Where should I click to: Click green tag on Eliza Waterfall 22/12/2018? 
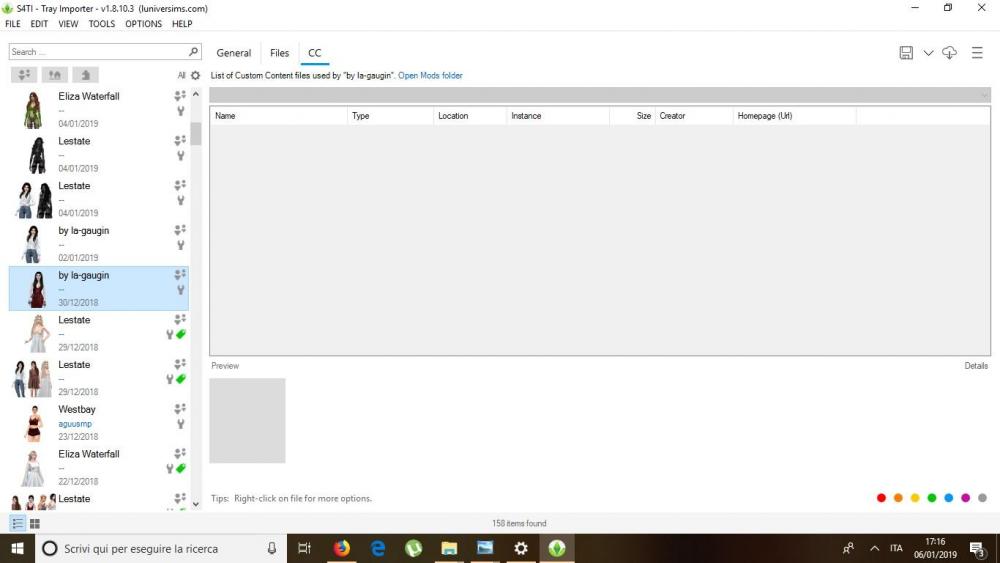(181, 469)
